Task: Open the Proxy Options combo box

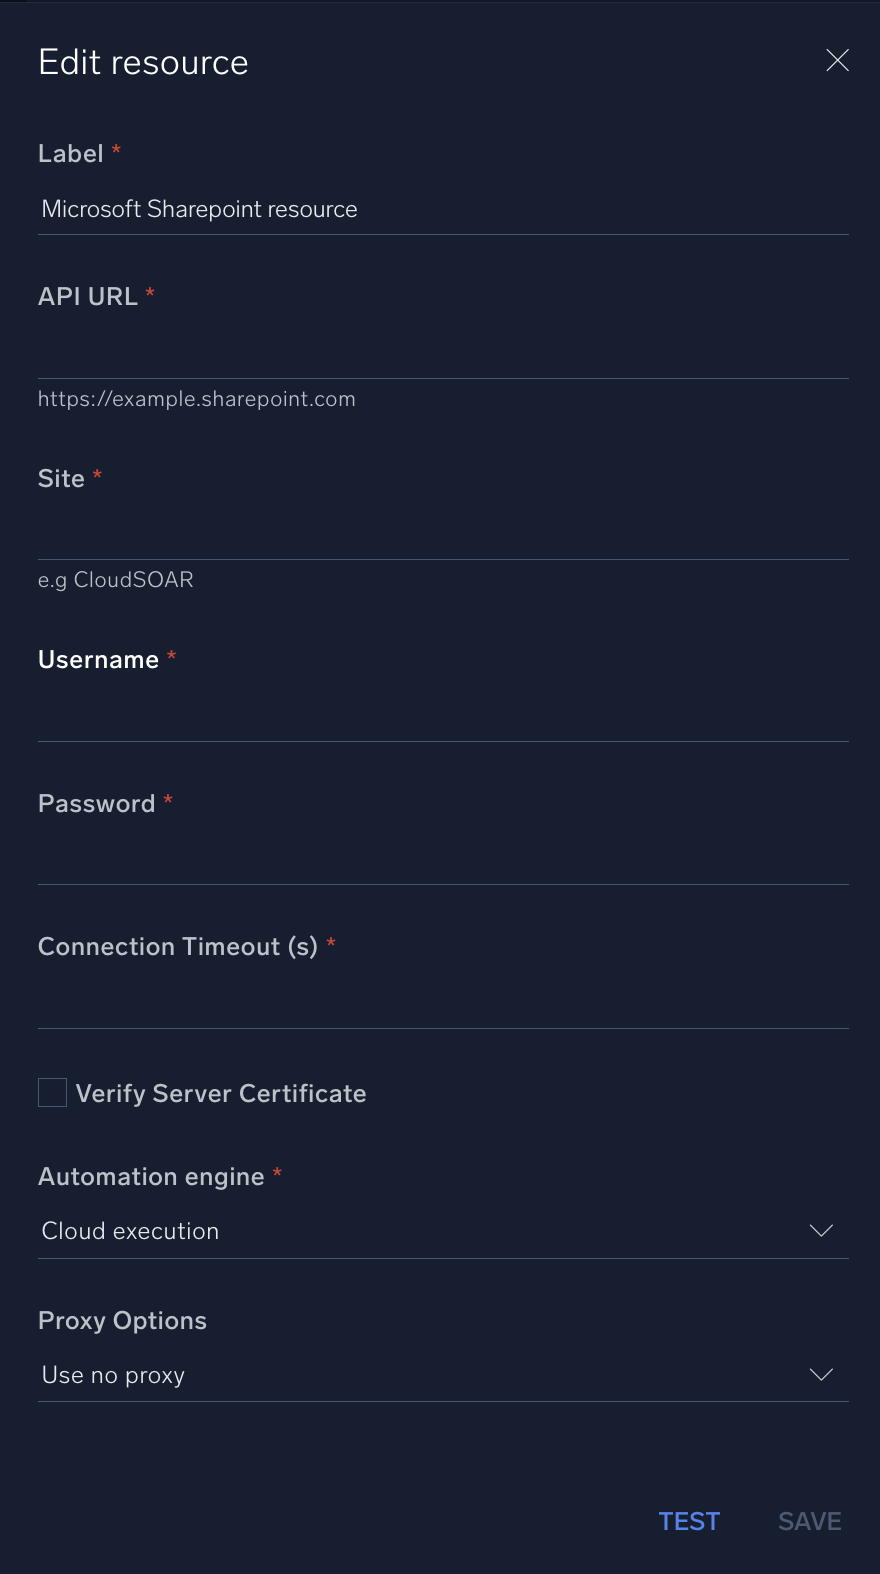Action: pyautogui.click(x=440, y=1374)
